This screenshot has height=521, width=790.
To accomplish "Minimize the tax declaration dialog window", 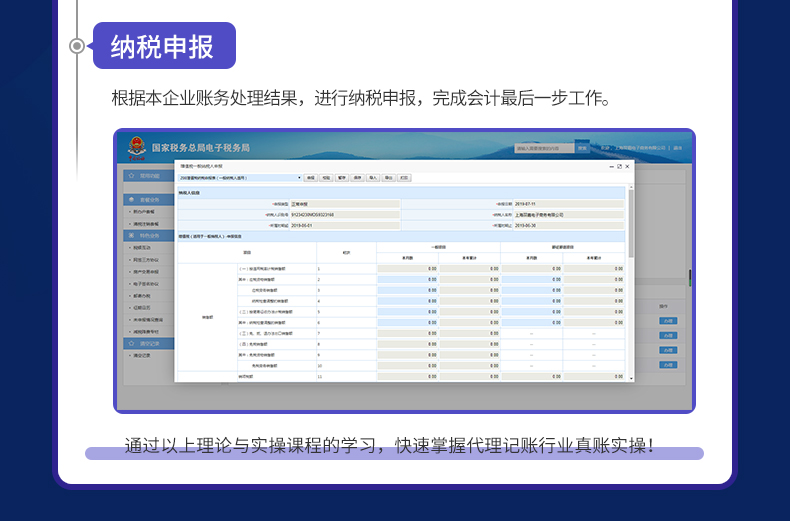I will pyautogui.click(x=610, y=166).
